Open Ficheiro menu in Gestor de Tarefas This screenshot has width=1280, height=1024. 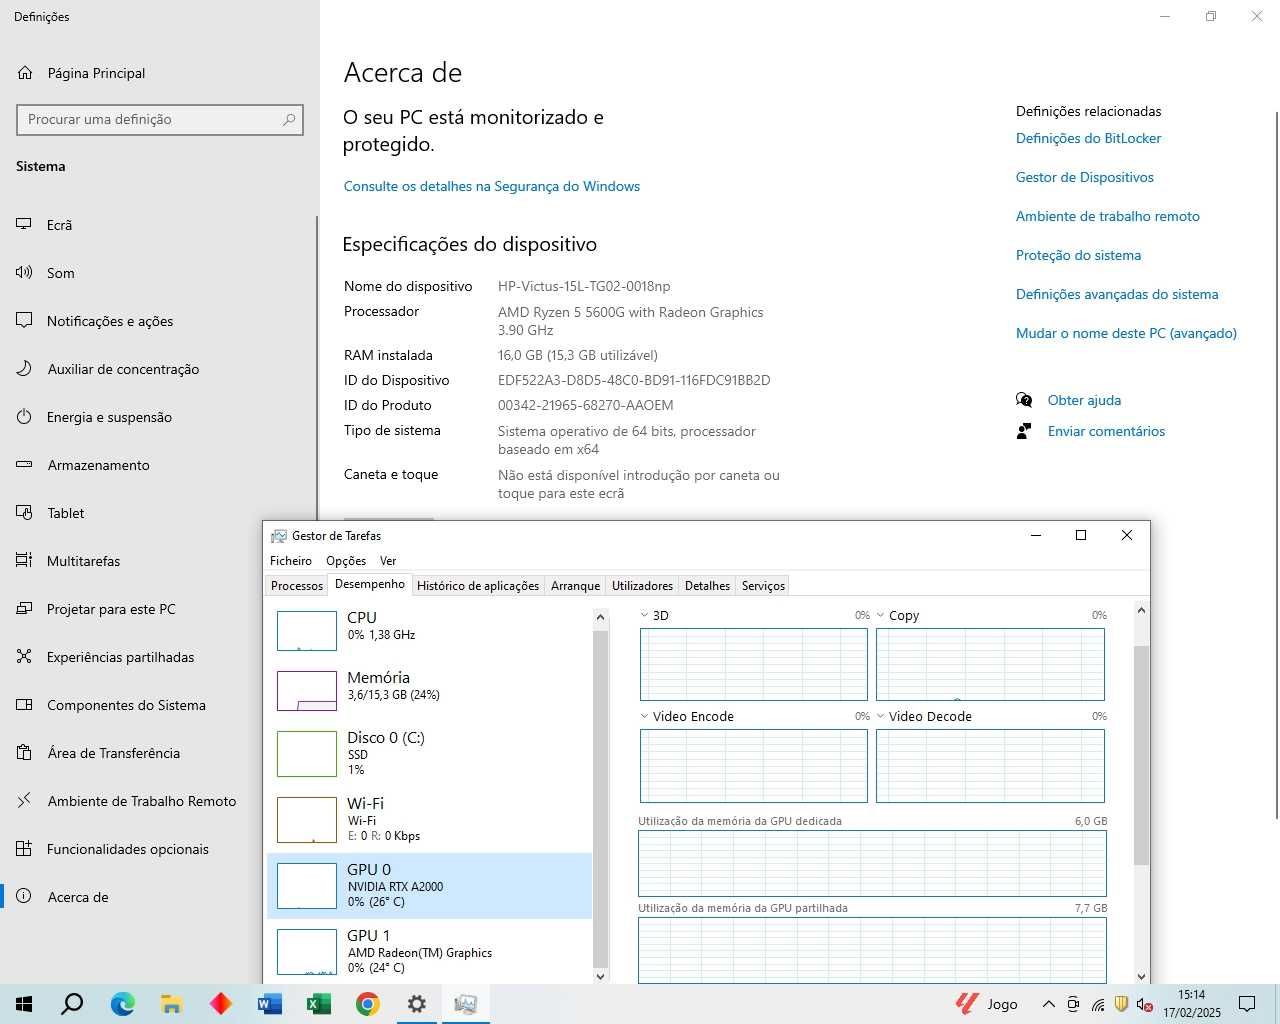point(291,561)
